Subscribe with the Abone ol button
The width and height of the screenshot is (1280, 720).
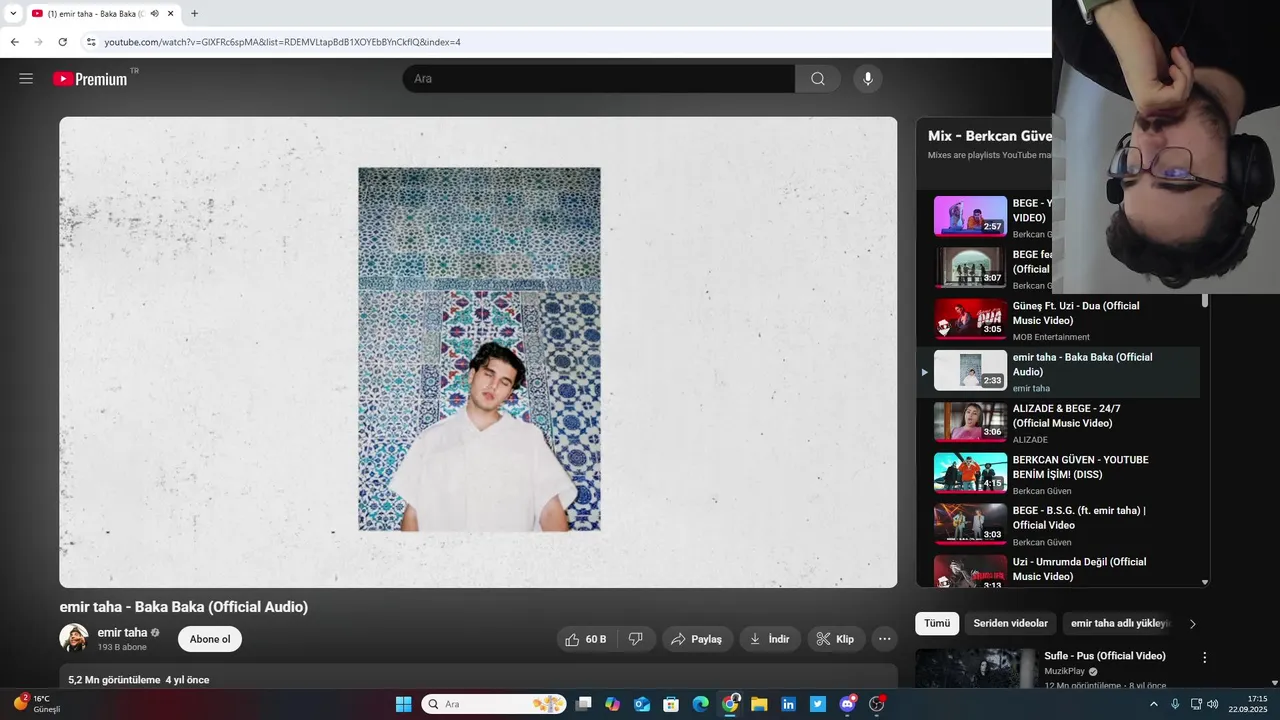tap(210, 639)
